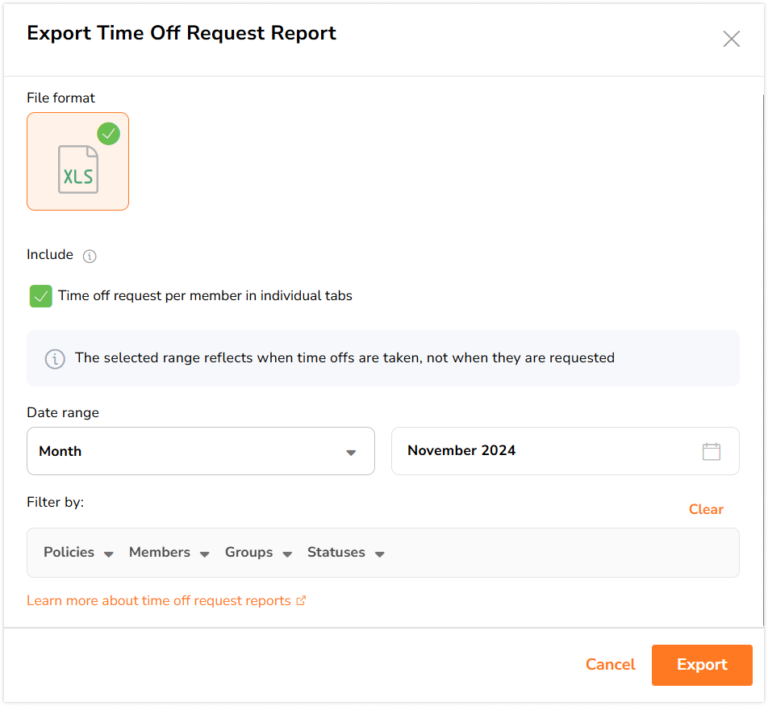Screen dimensions: 768x706
Task: Open the Month date range dropdown
Action: coord(201,451)
